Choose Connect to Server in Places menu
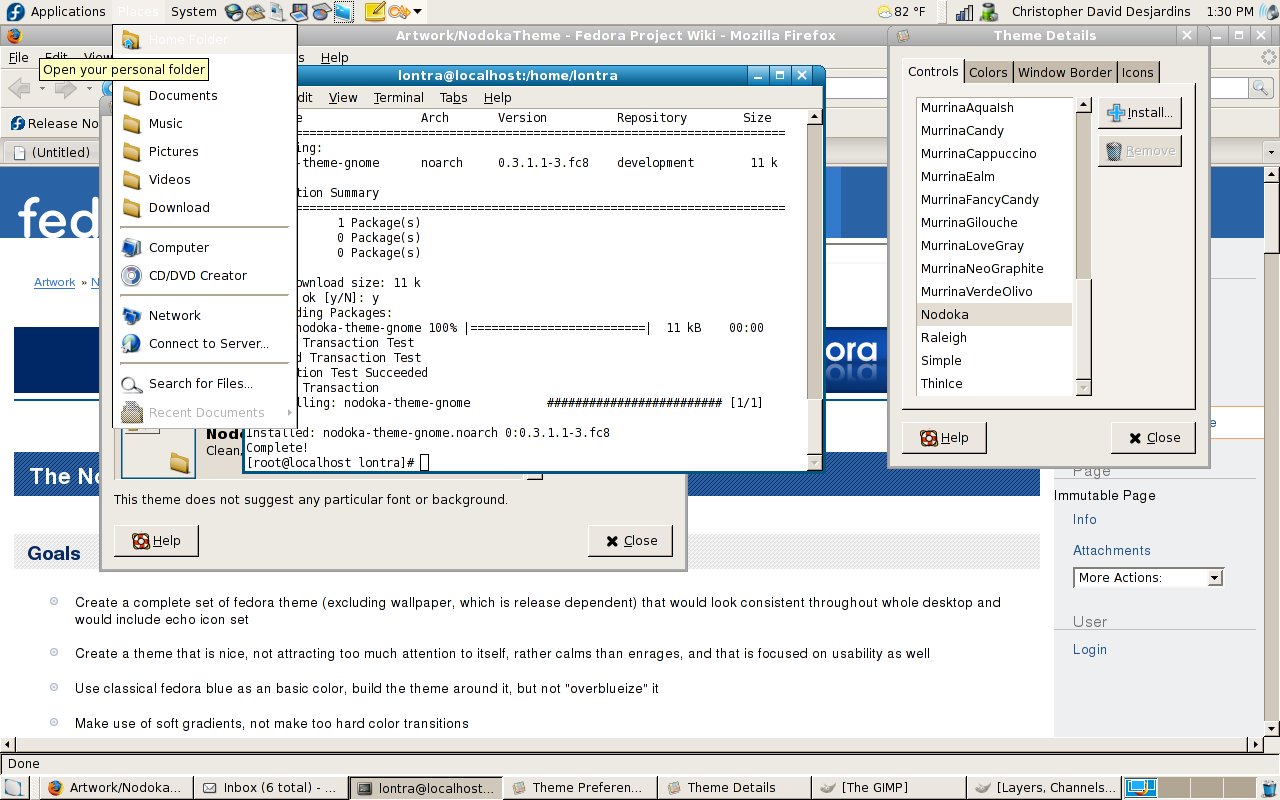The width and height of the screenshot is (1280, 800). click(x=204, y=344)
